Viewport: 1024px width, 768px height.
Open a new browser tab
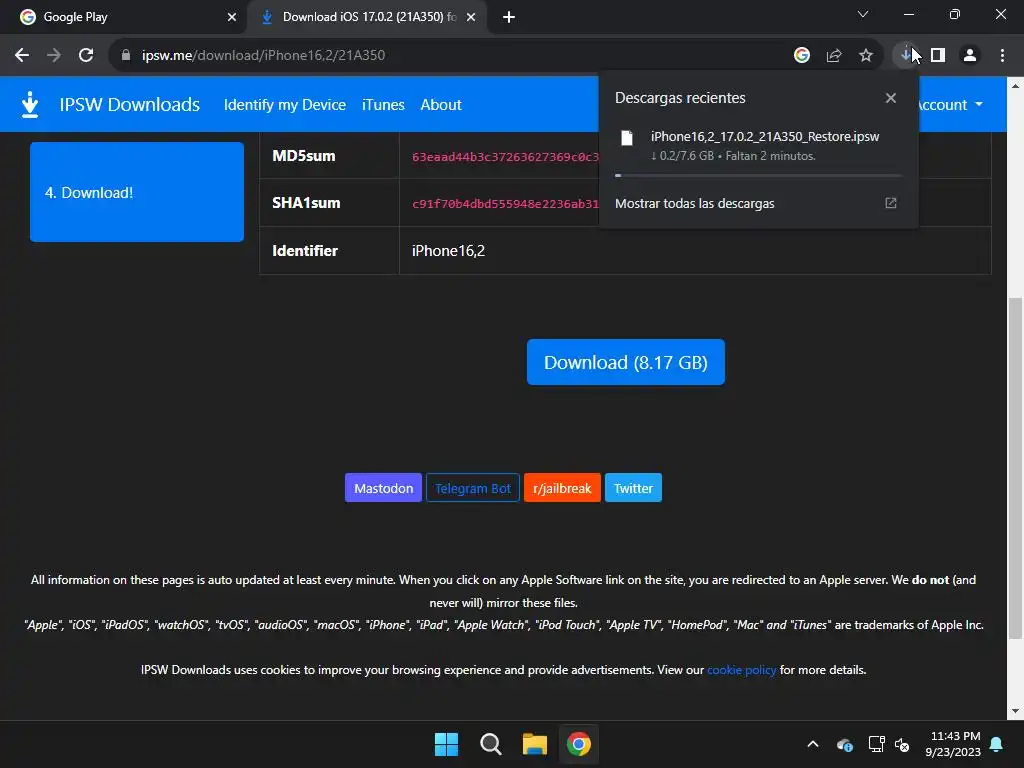509,17
